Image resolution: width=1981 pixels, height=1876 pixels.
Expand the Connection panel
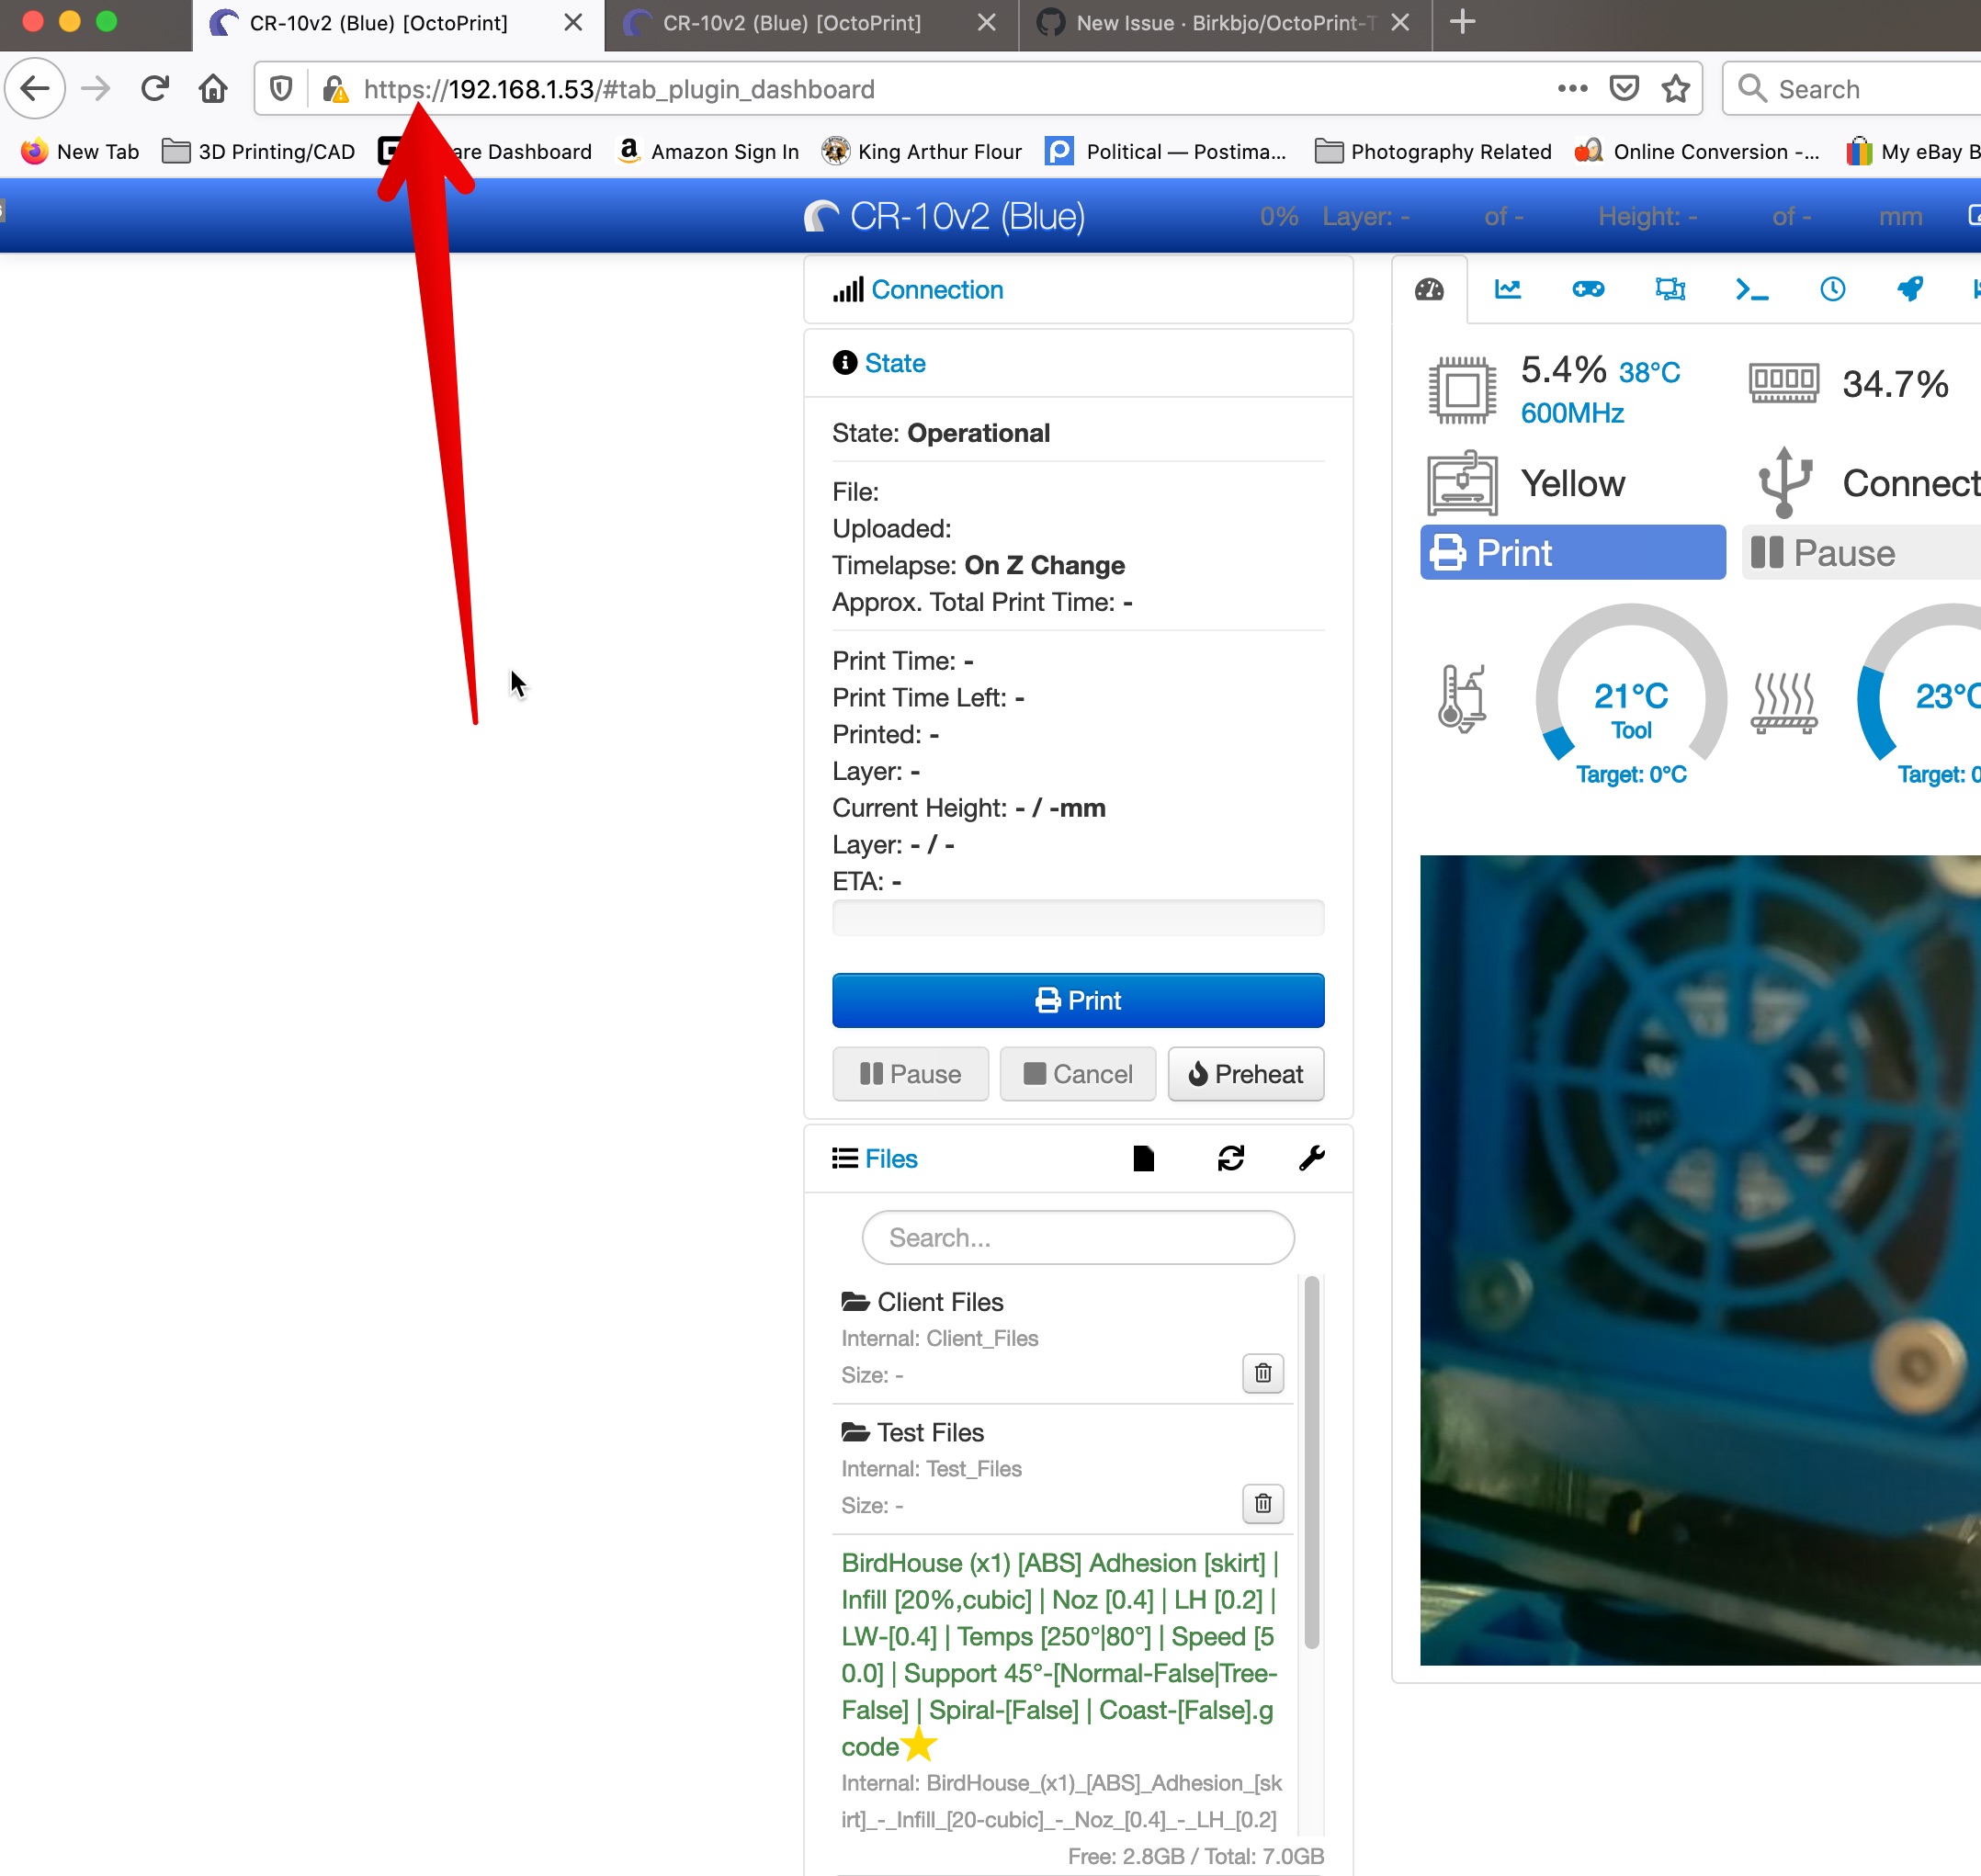(x=936, y=290)
